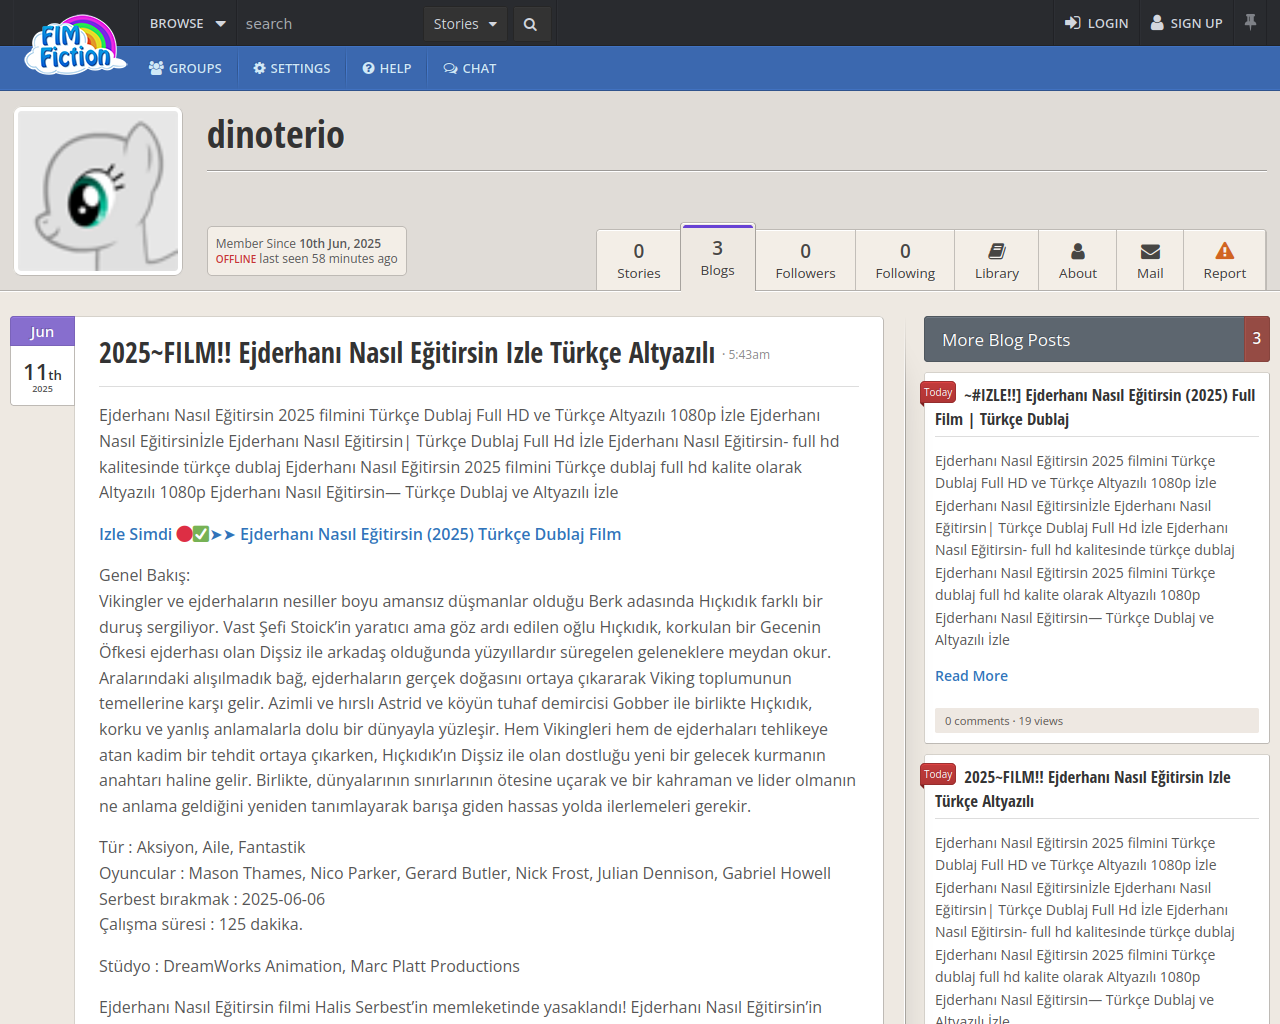Image resolution: width=1280 pixels, height=1024 pixels.
Task: Click the Report warning triangle icon
Action: [x=1225, y=251]
